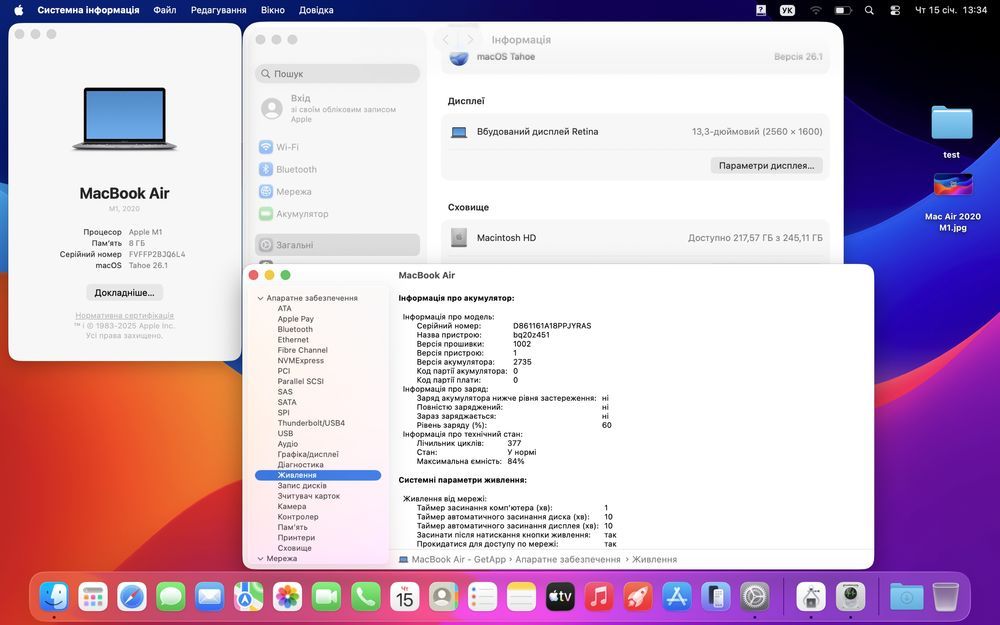
Task: Click the Докладніше… button
Action: [x=124, y=293]
